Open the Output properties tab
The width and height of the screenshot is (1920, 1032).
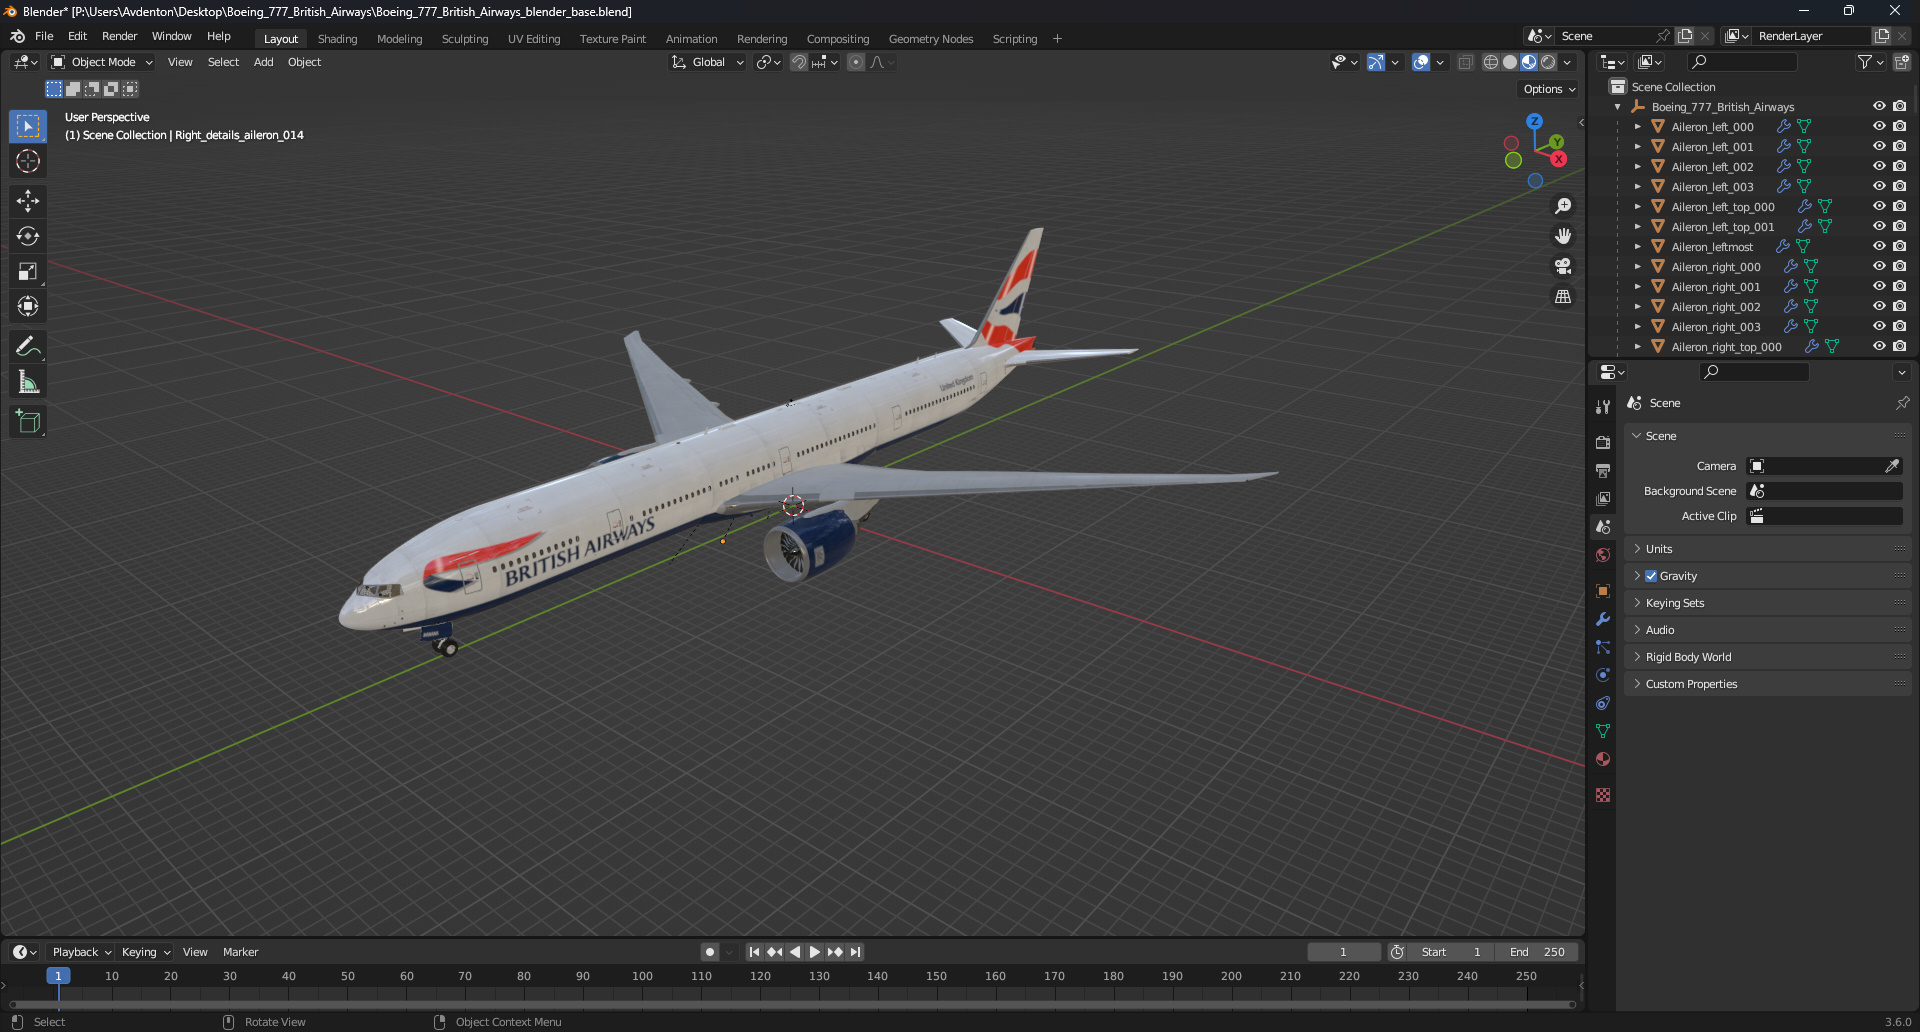(x=1603, y=470)
